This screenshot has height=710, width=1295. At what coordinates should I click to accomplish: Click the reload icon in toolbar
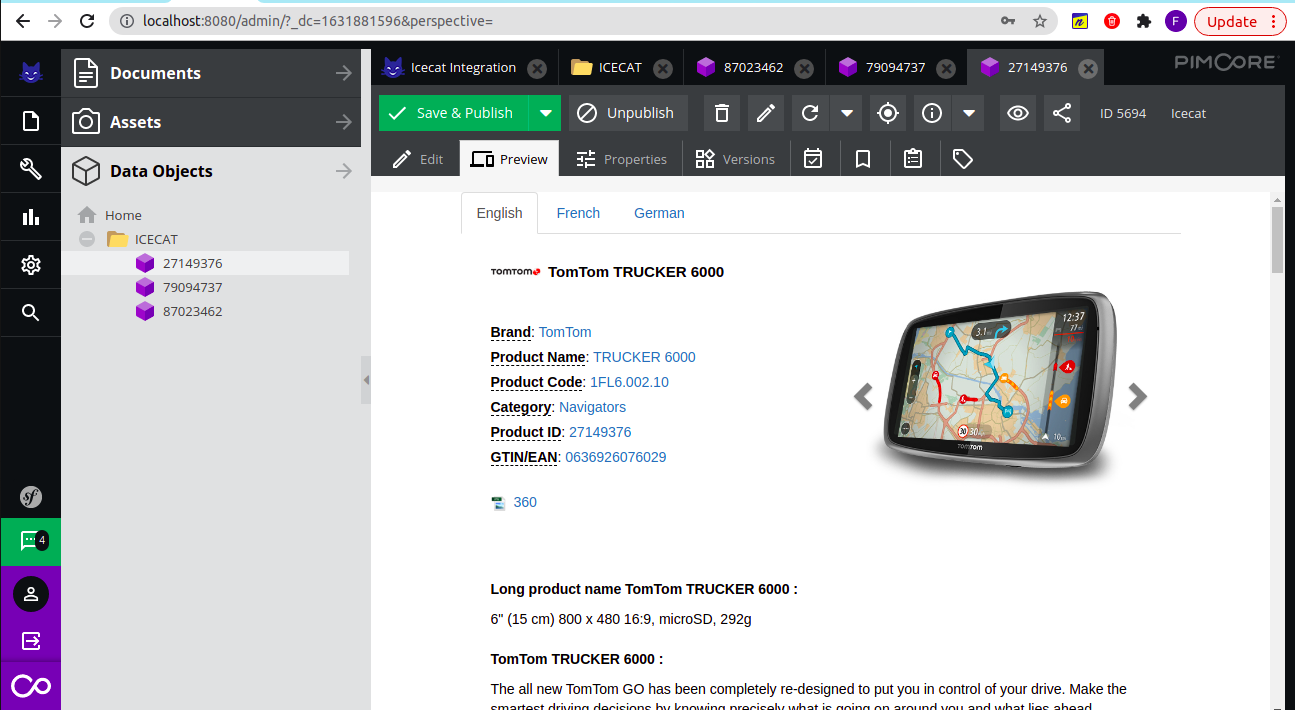coord(810,113)
